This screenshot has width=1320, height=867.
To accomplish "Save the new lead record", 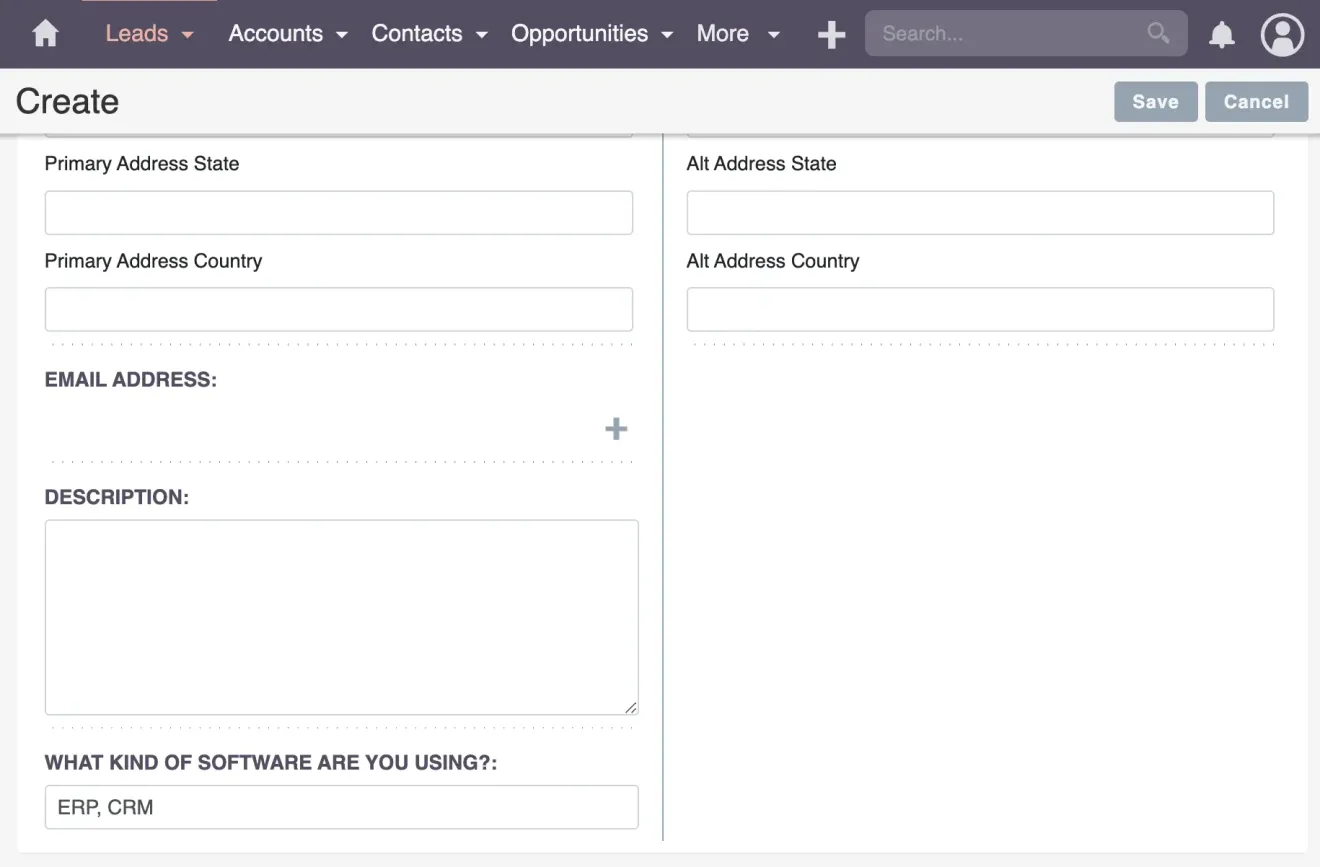I will pyautogui.click(x=1155, y=101).
